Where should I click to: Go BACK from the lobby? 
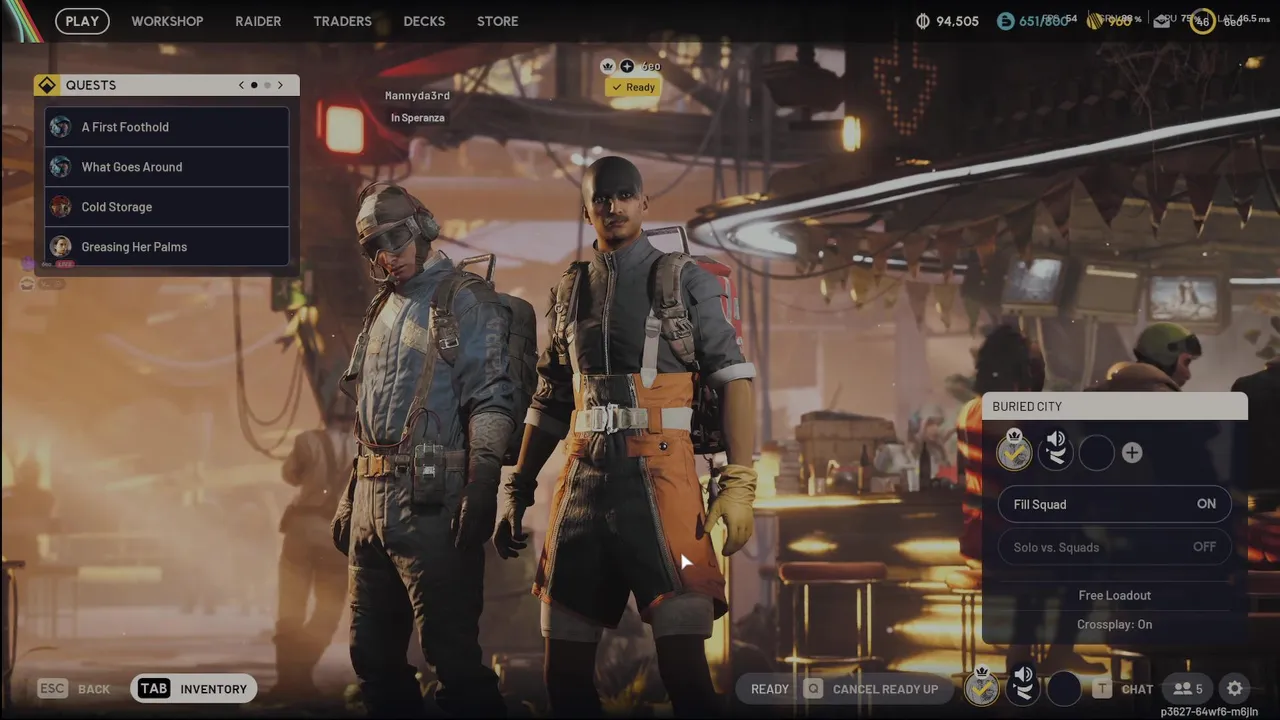(94, 689)
